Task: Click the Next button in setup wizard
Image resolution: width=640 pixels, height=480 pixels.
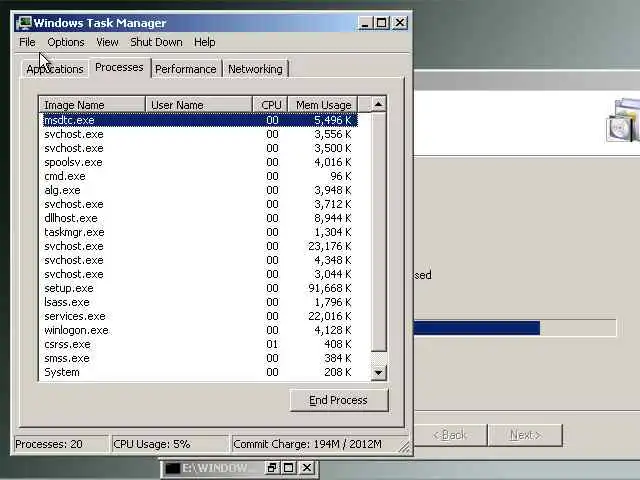Action: [x=526, y=435]
